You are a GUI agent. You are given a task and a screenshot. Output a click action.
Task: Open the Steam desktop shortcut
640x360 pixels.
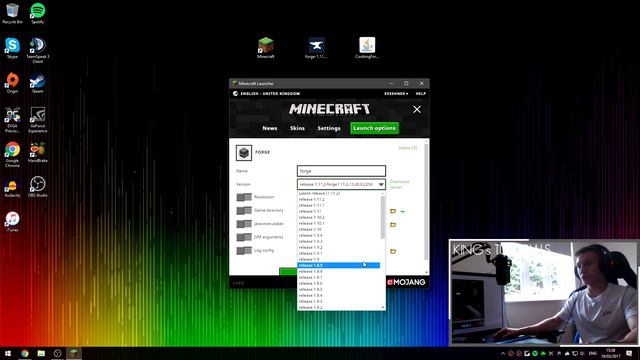38,83
